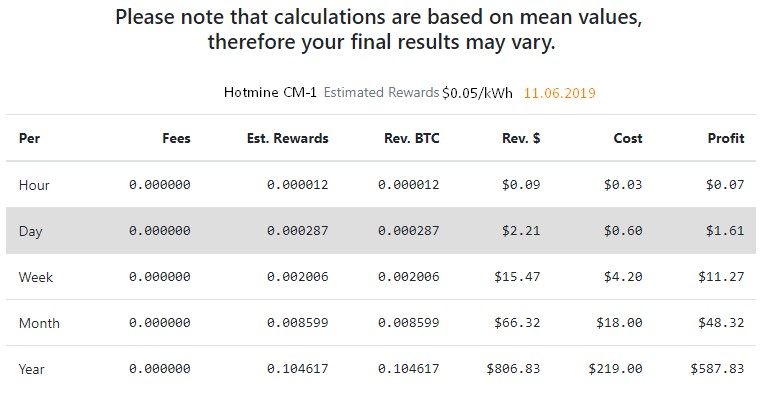Select the Month row label
The image size is (764, 396).
click(39, 323)
